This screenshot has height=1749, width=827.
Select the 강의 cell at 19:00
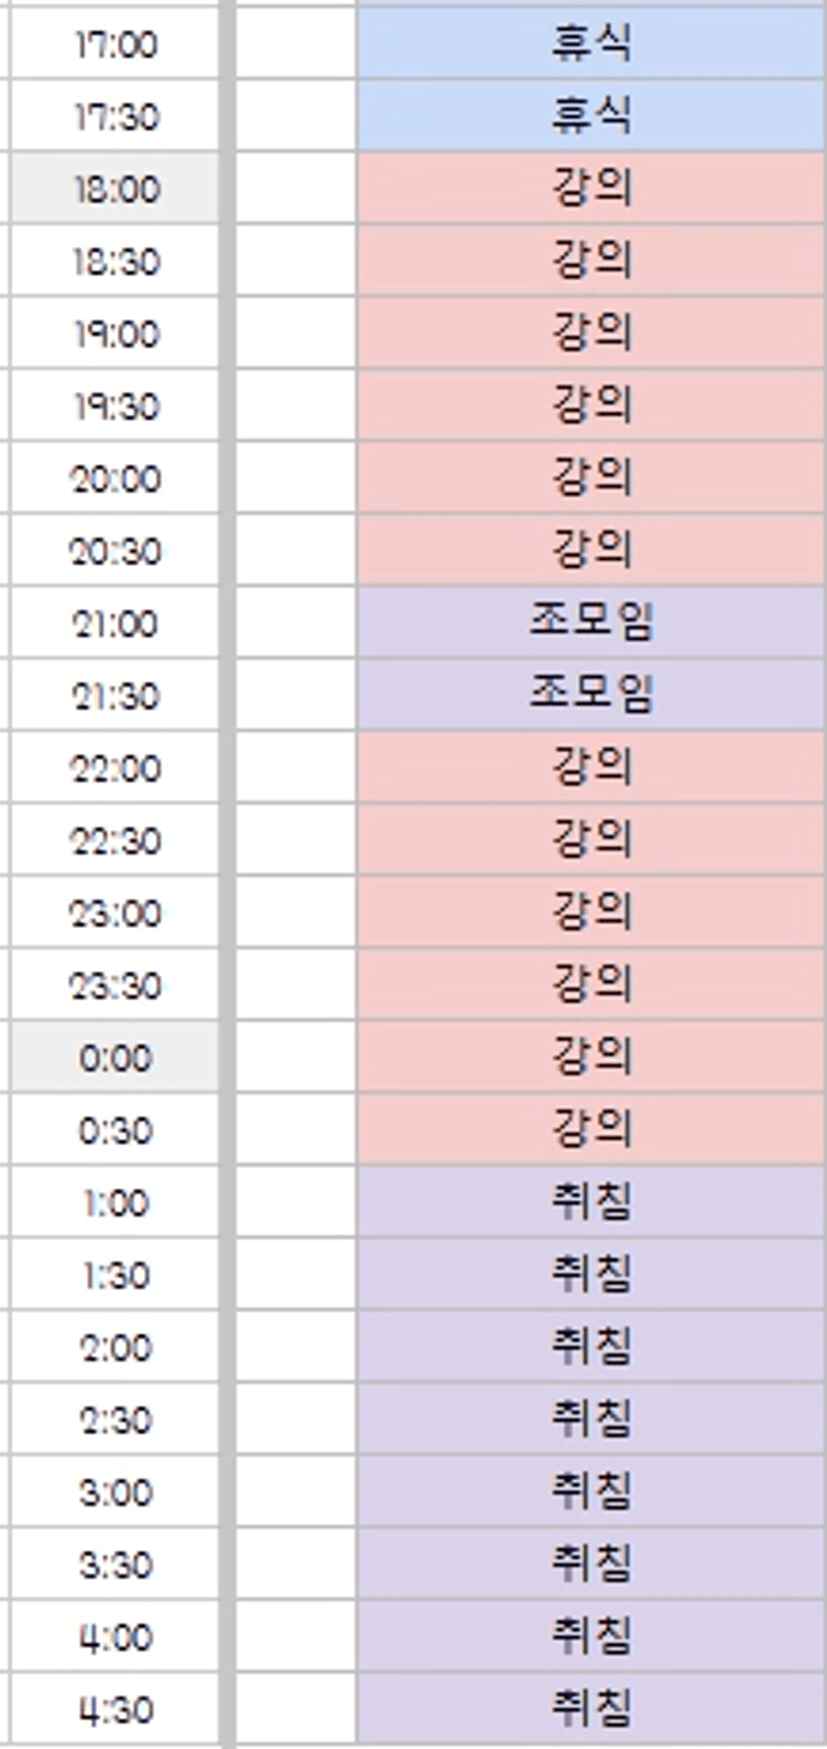tap(591, 334)
